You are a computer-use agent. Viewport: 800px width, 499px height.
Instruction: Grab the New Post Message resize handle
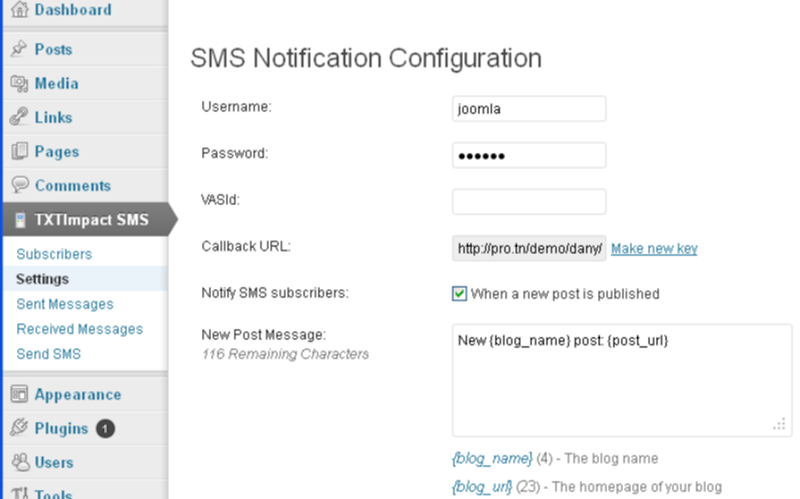pyautogui.click(x=780, y=425)
